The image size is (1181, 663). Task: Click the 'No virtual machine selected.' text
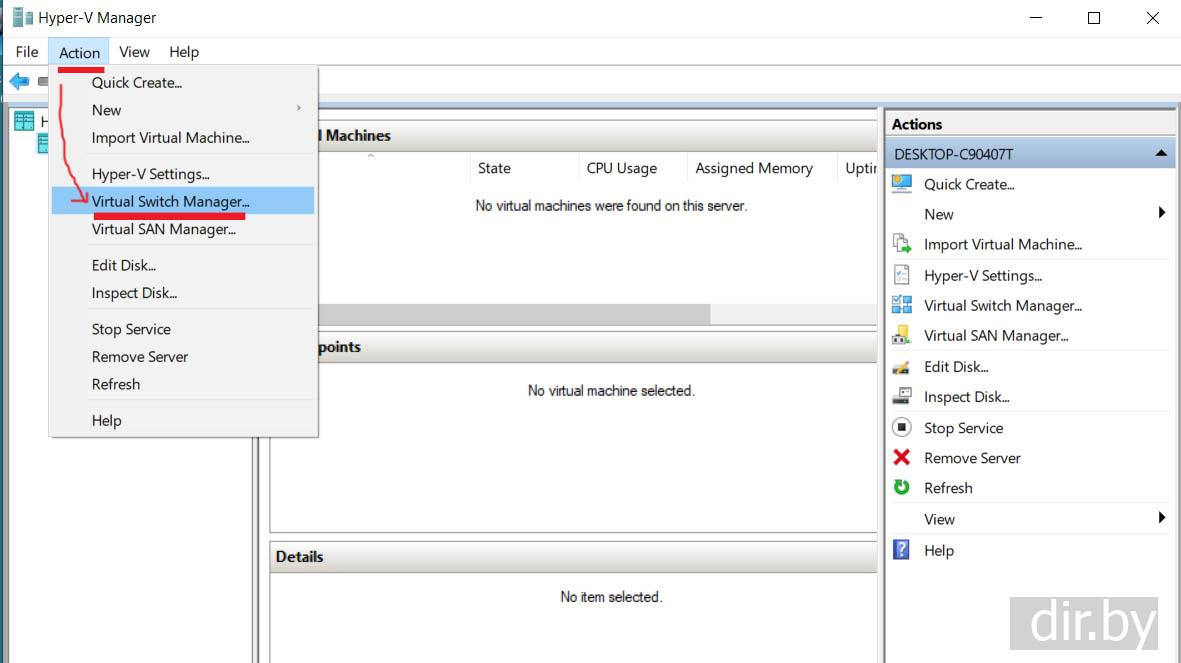click(611, 390)
